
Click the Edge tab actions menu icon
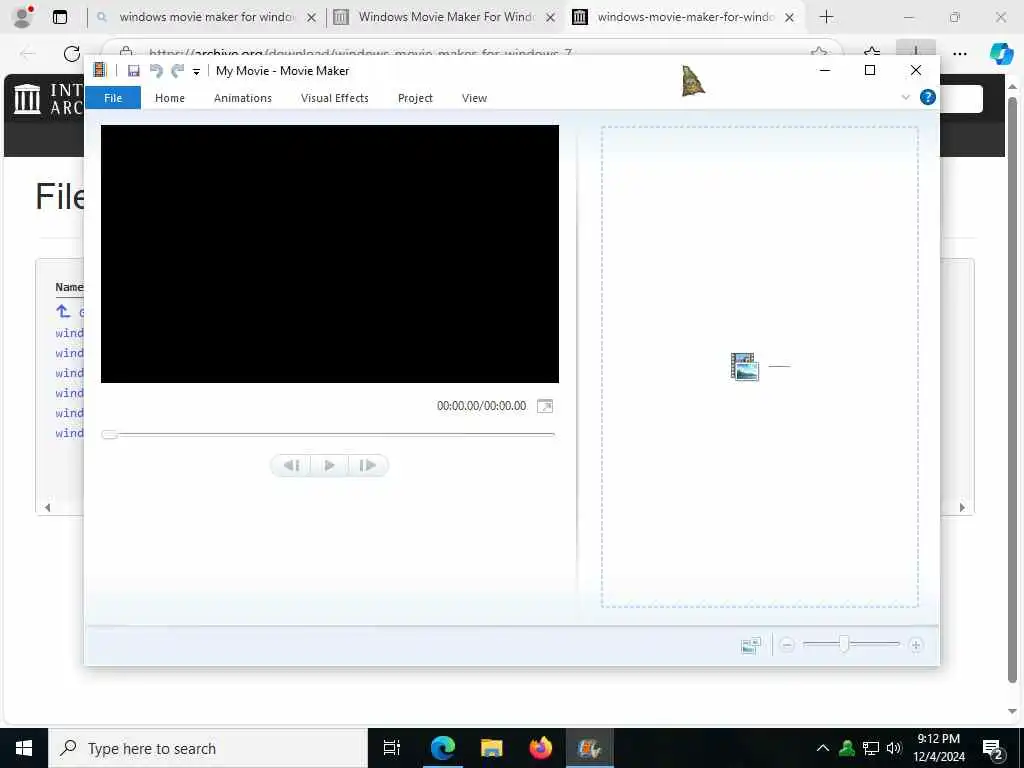point(60,17)
